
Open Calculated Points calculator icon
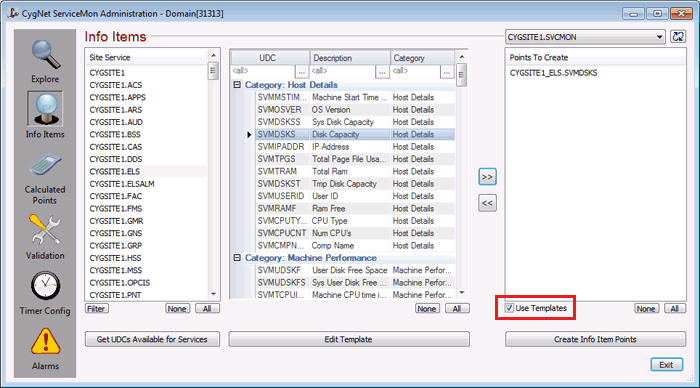coord(45,165)
